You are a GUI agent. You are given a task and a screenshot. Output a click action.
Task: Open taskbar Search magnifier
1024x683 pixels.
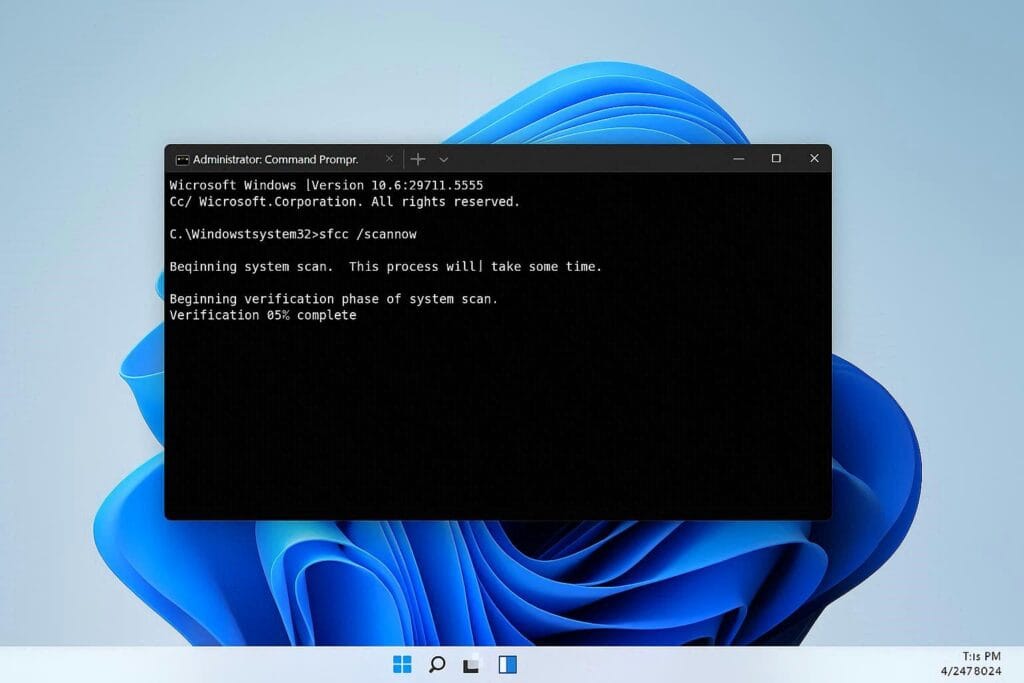point(437,664)
